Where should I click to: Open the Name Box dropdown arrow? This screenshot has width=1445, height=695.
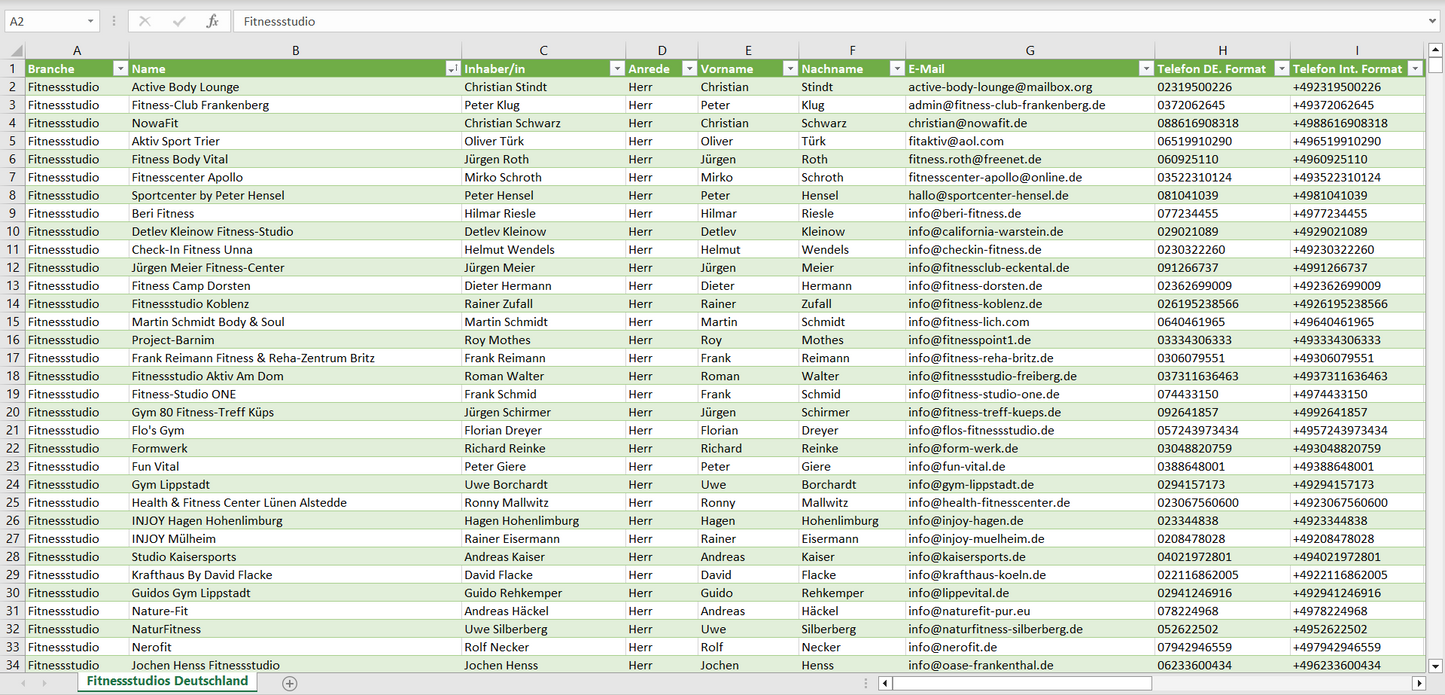pyautogui.click(x=90, y=21)
